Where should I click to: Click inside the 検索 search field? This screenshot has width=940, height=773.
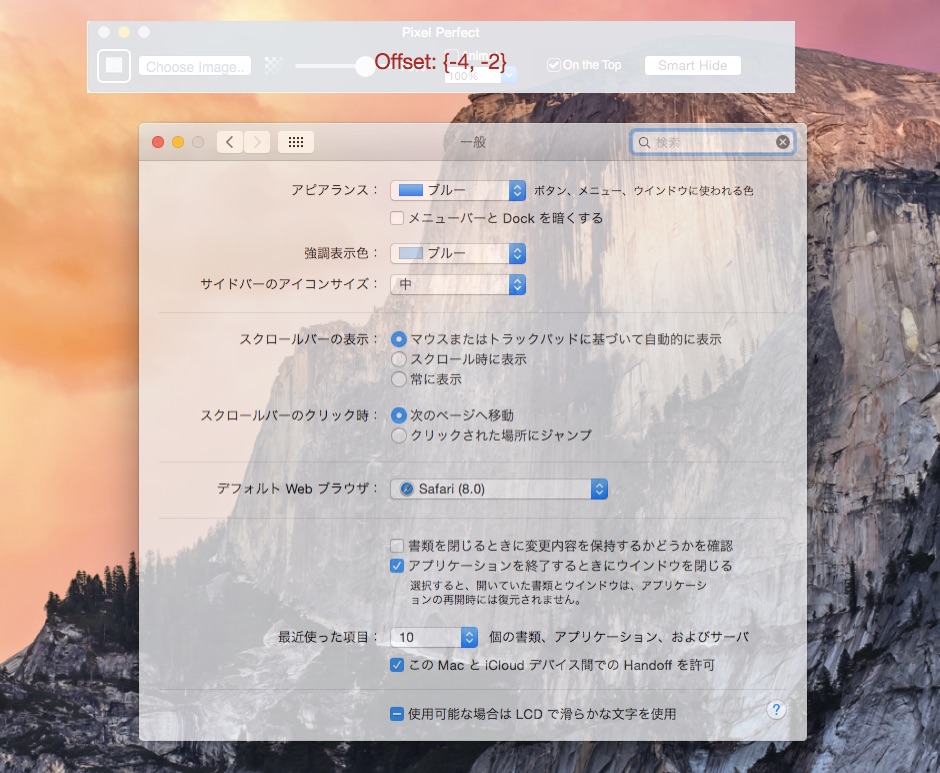(x=712, y=142)
